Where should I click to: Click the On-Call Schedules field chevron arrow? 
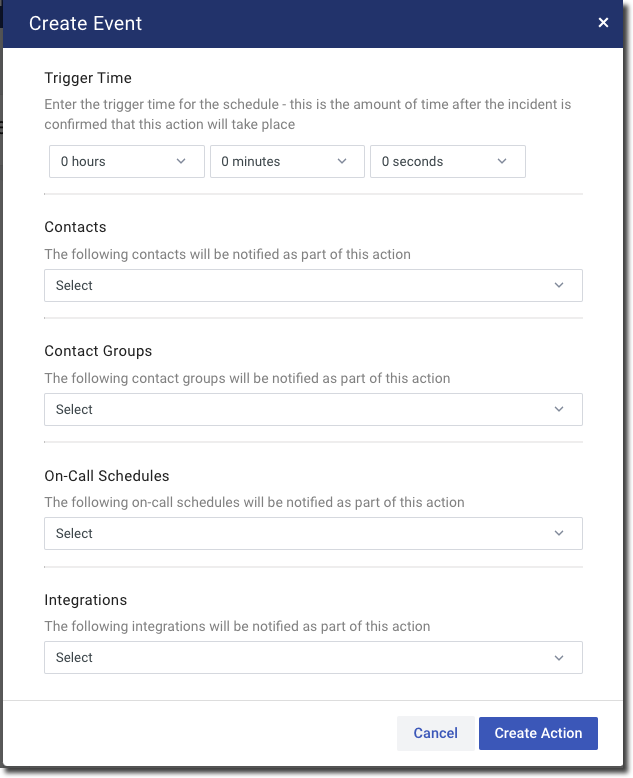(559, 533)
